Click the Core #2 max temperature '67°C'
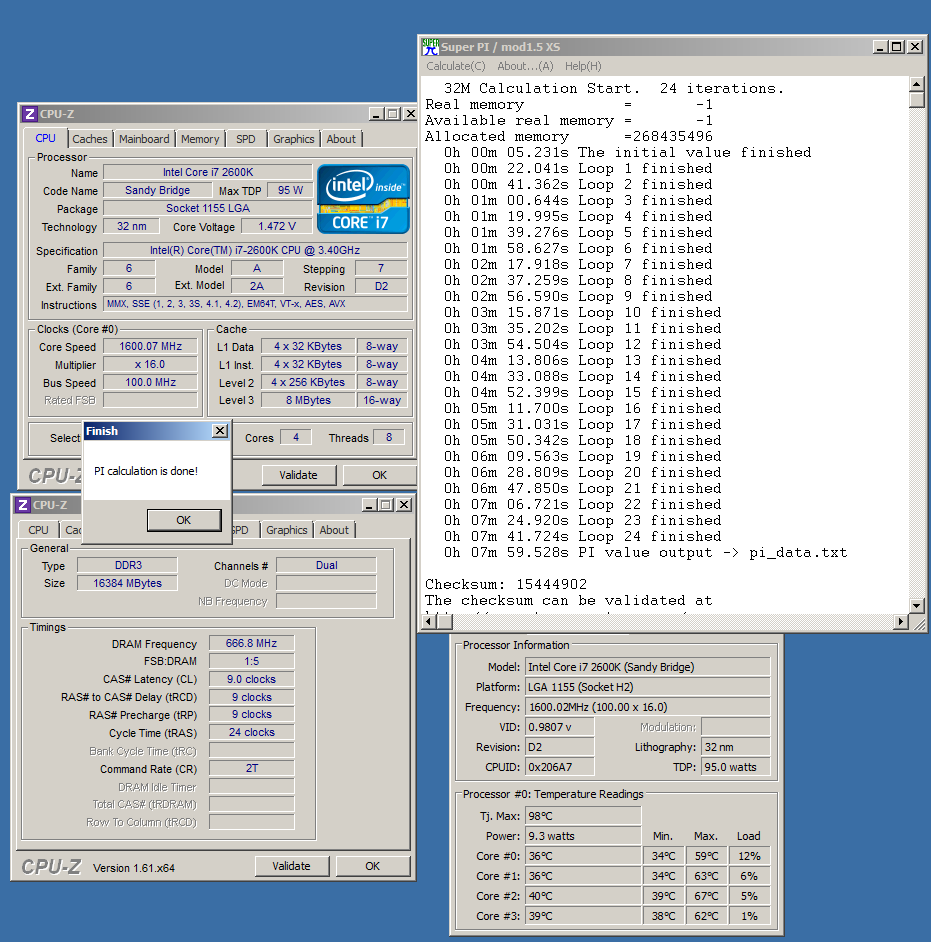931x942 pixels. (x=706, y=896)
